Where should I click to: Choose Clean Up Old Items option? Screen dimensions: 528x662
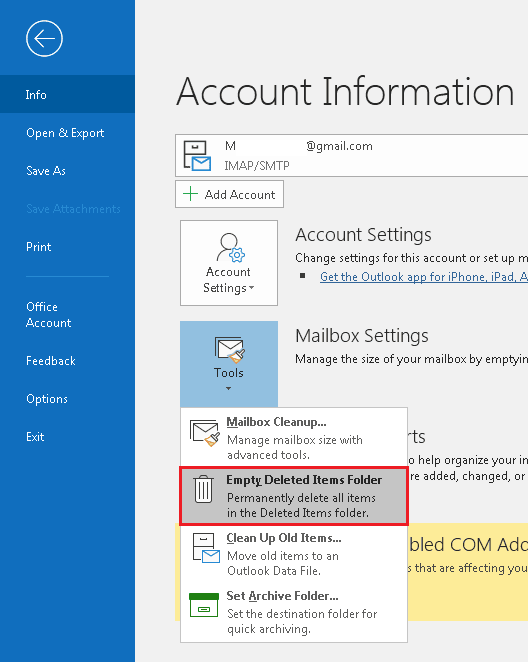pyautogui.click(x=294, y=553)
